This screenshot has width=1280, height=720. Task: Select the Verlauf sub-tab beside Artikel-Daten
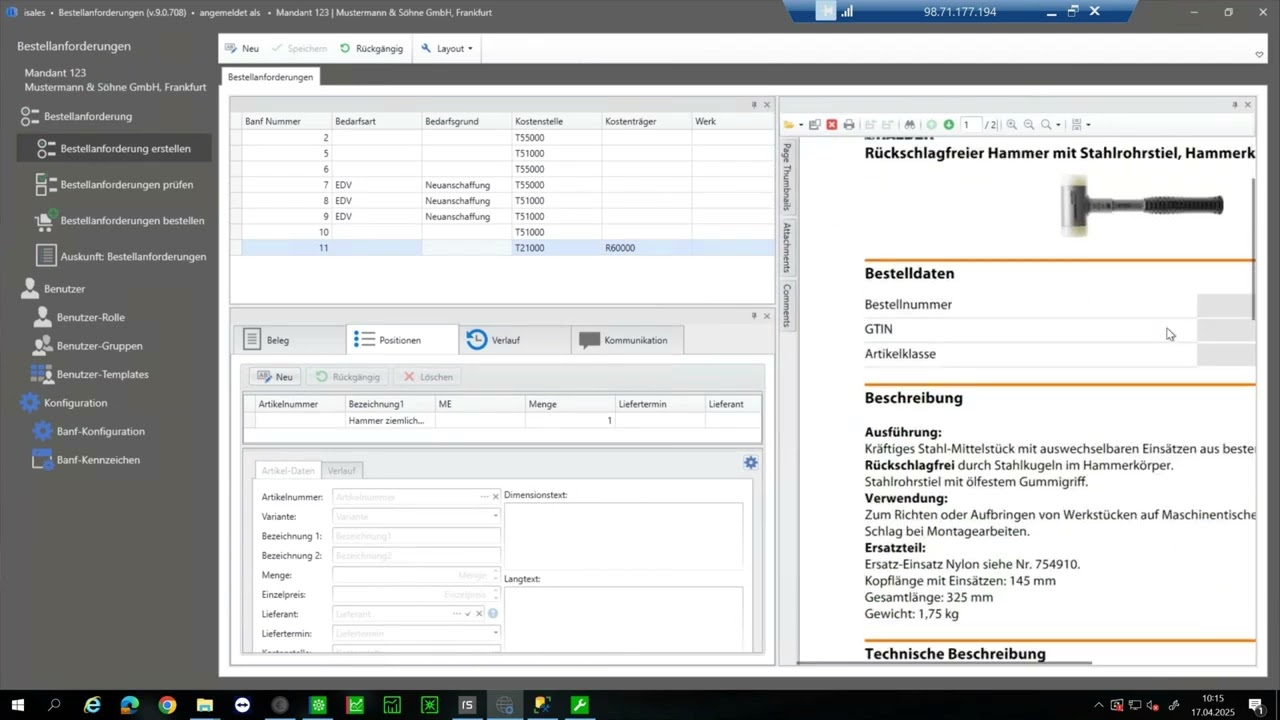pos(342,470)
